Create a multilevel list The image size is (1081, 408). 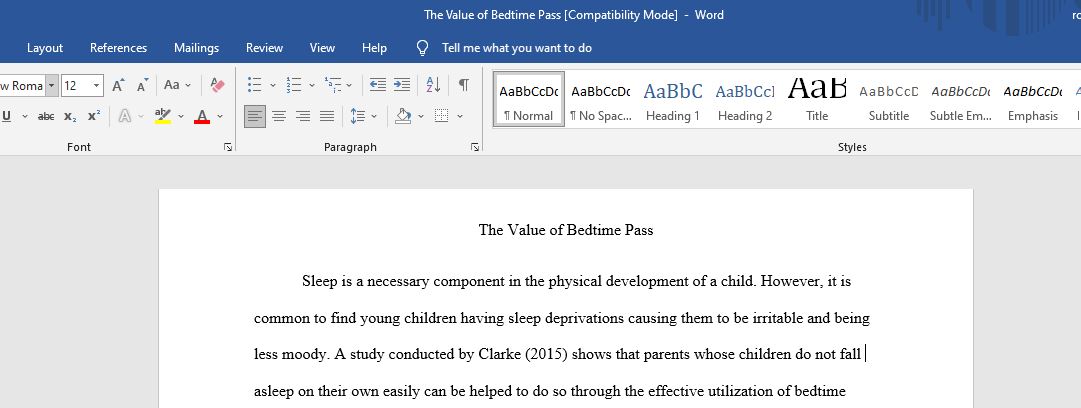(x=332, y=85)
